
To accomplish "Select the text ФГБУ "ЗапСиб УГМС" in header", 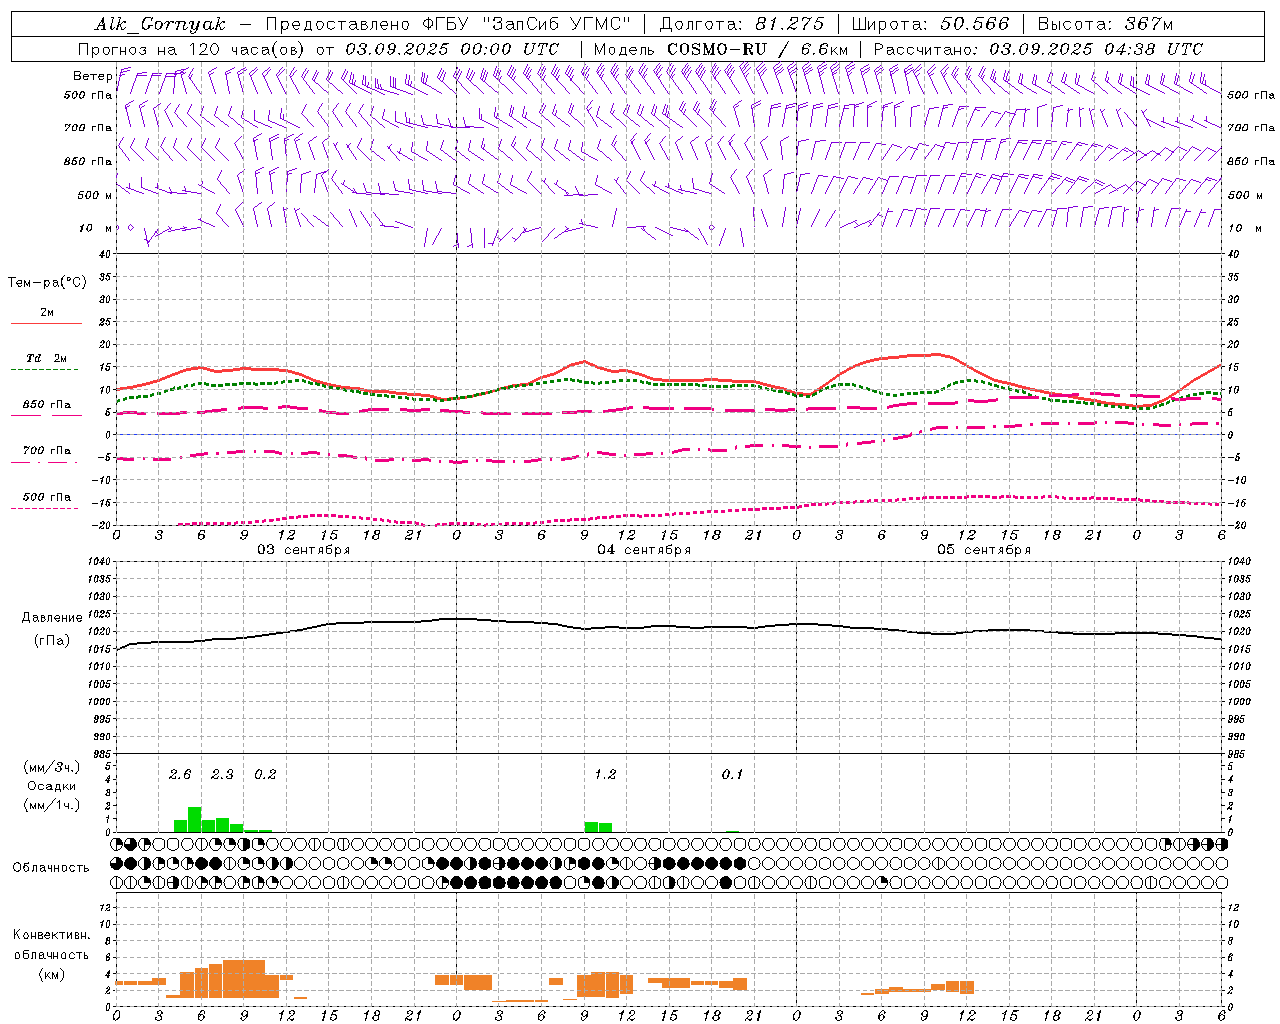I will click(528, 24).
